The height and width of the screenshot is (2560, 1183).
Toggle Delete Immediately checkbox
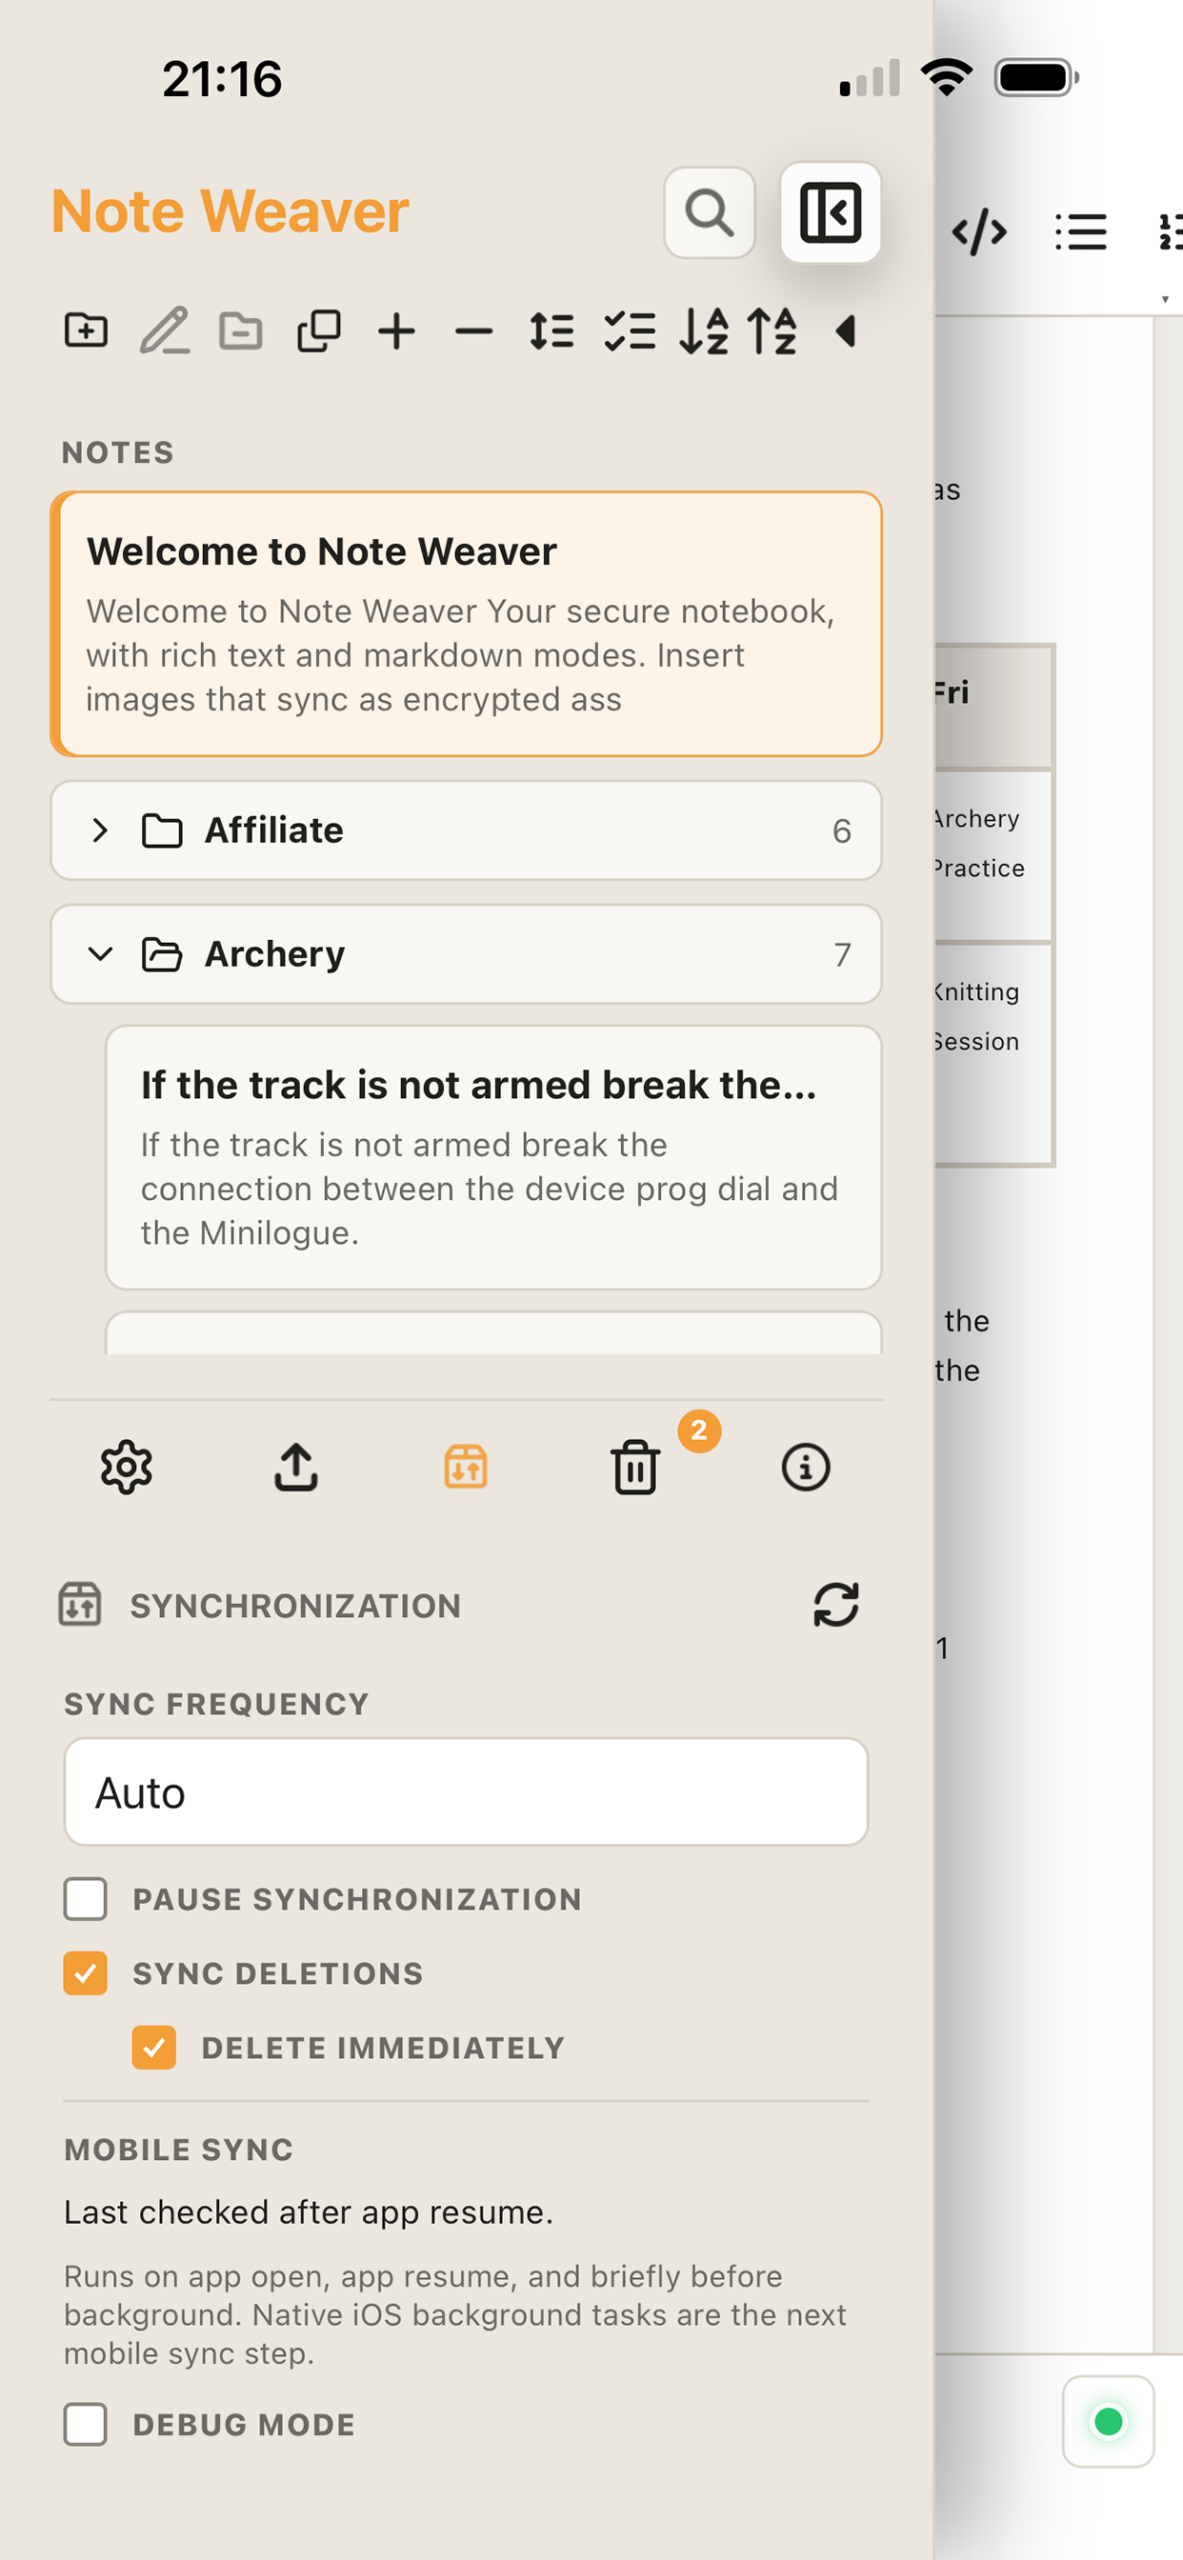coord(154,2047)
